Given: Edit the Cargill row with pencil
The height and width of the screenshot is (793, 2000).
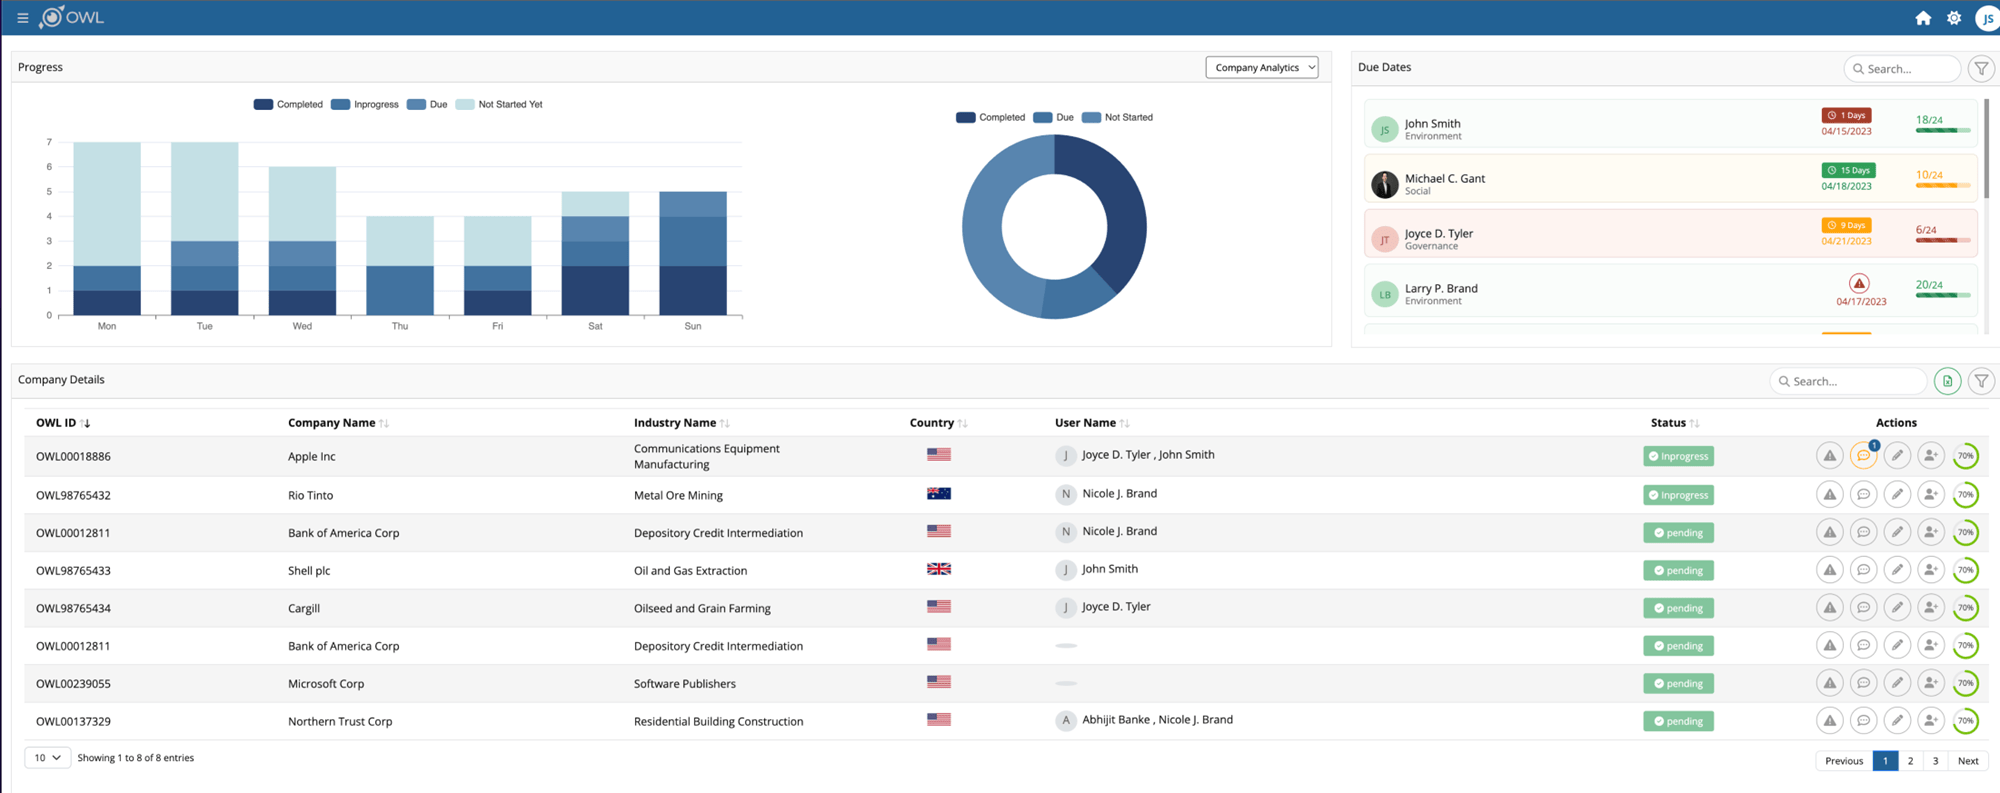Looking at the screenshot, I should [1897, 607].
